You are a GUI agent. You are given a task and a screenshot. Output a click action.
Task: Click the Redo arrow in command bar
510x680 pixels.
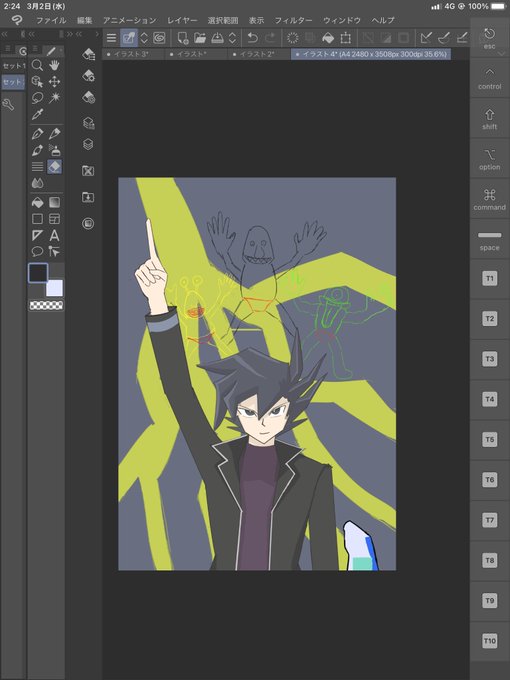tap(270, 38)
